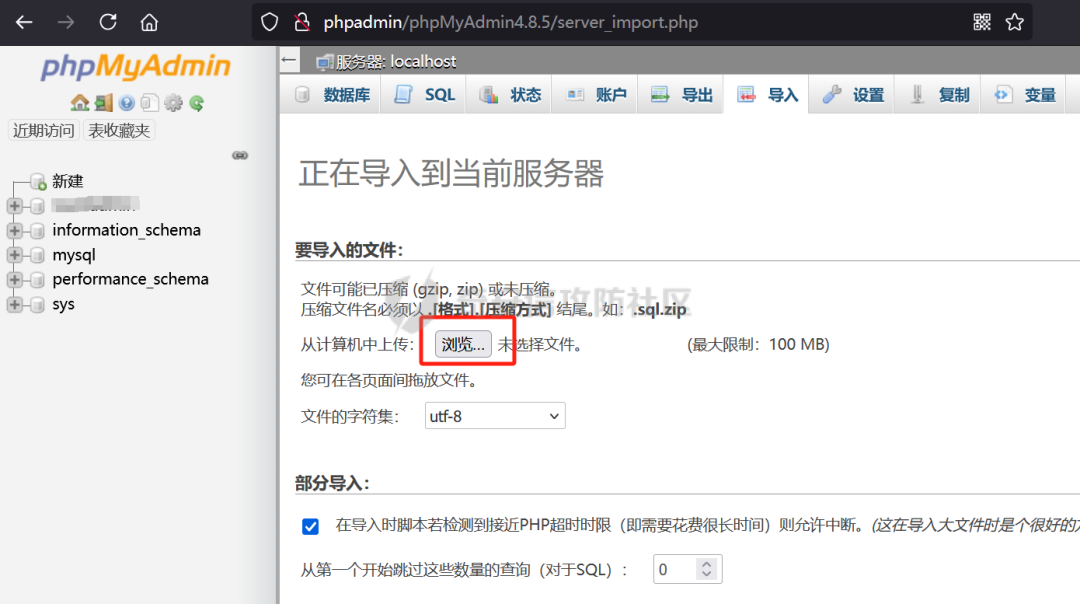Bookmark page with star icon

pyautogui.click(x=1014, y=22)
